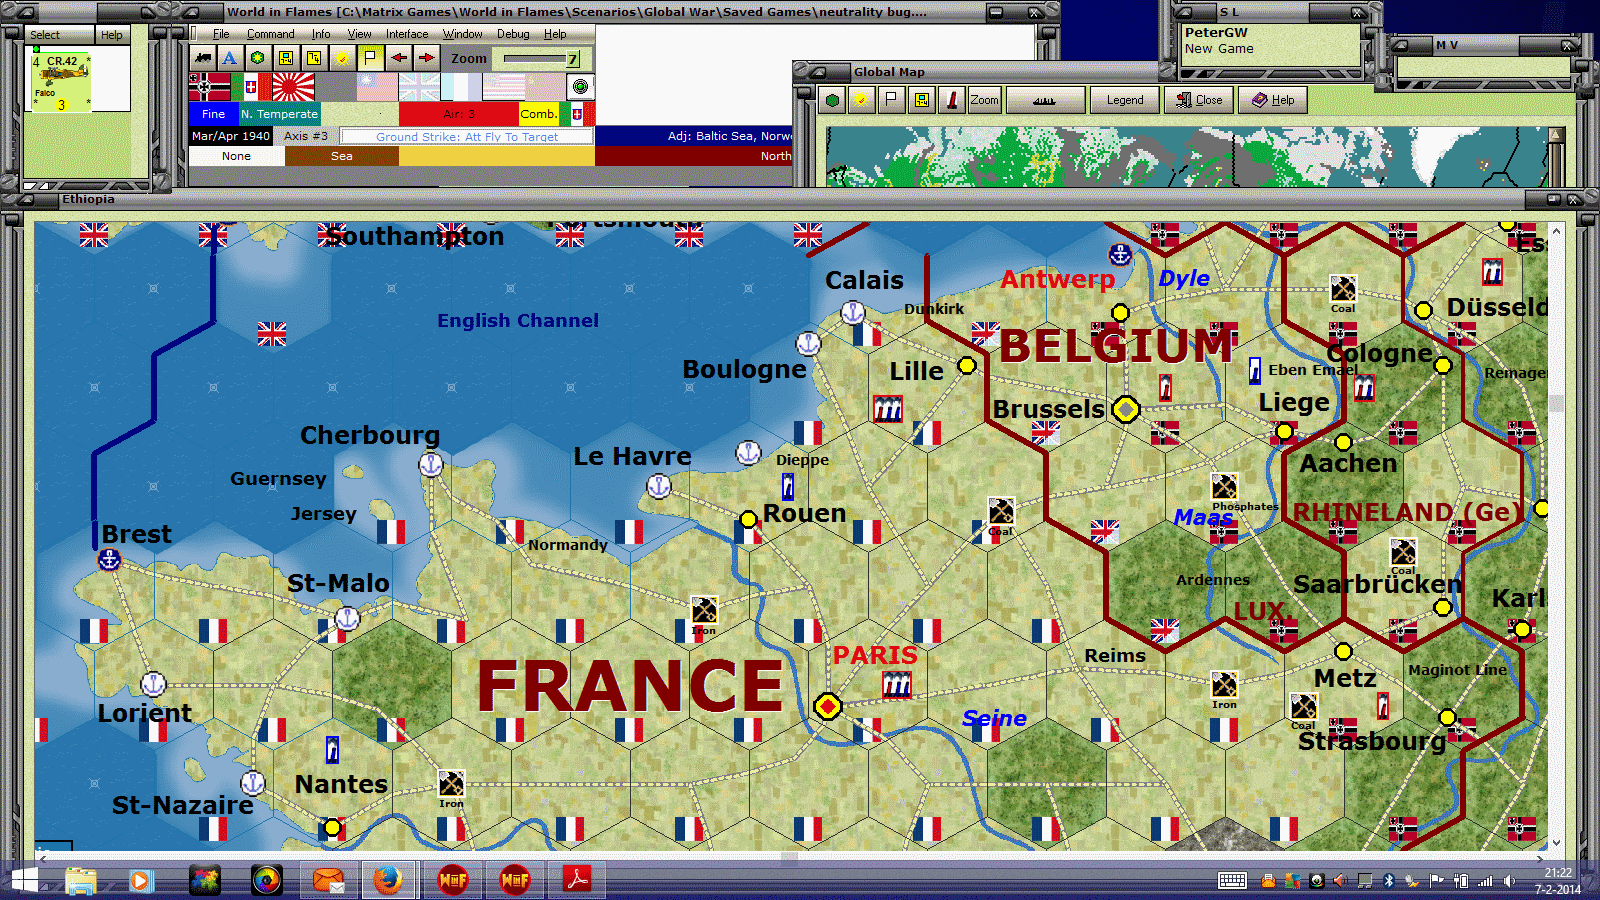Click the Help button in unit panel
The height and width of the screenshot is (900, 1600).
click(112, 35)
